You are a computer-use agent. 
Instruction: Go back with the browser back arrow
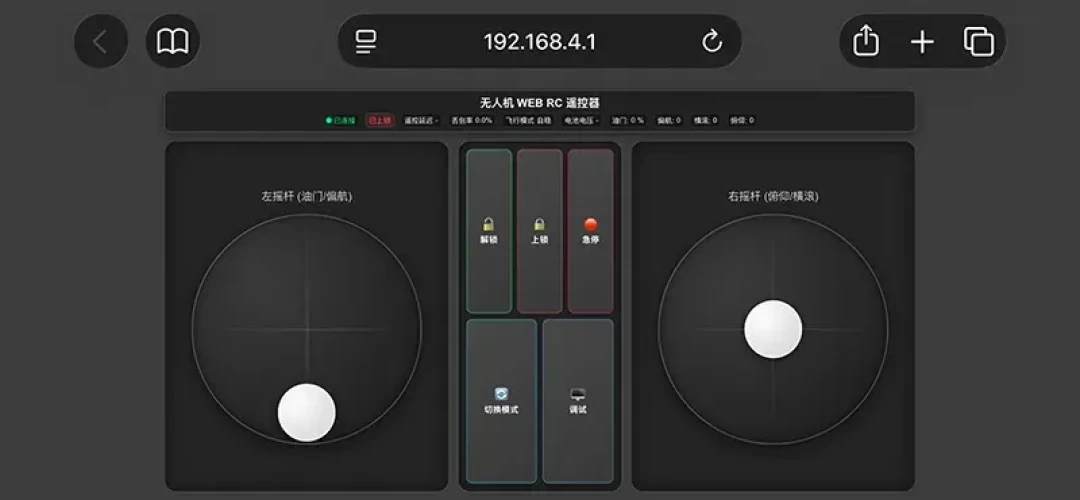point(101,41)
